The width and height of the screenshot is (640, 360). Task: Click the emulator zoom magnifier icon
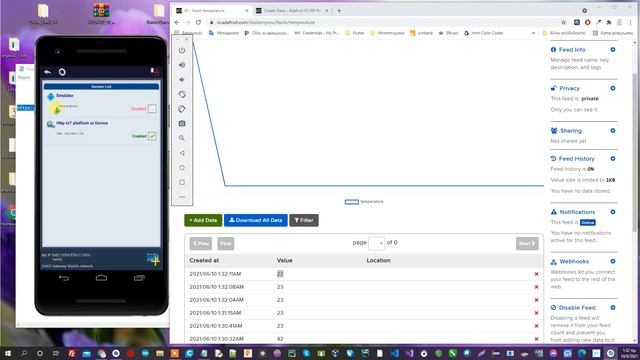182,138
